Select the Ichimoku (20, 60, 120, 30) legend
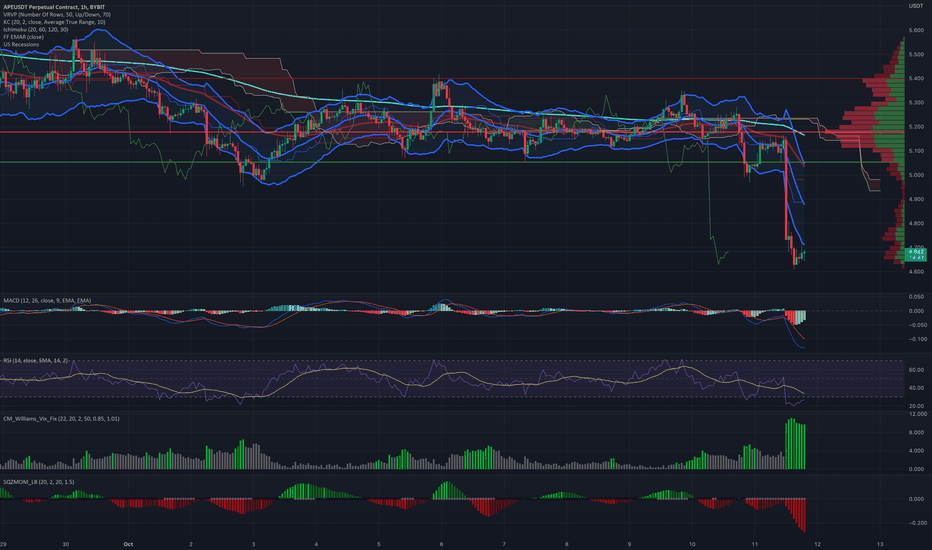The width and height of the screenshot is (932, 550). pos(36,29)
